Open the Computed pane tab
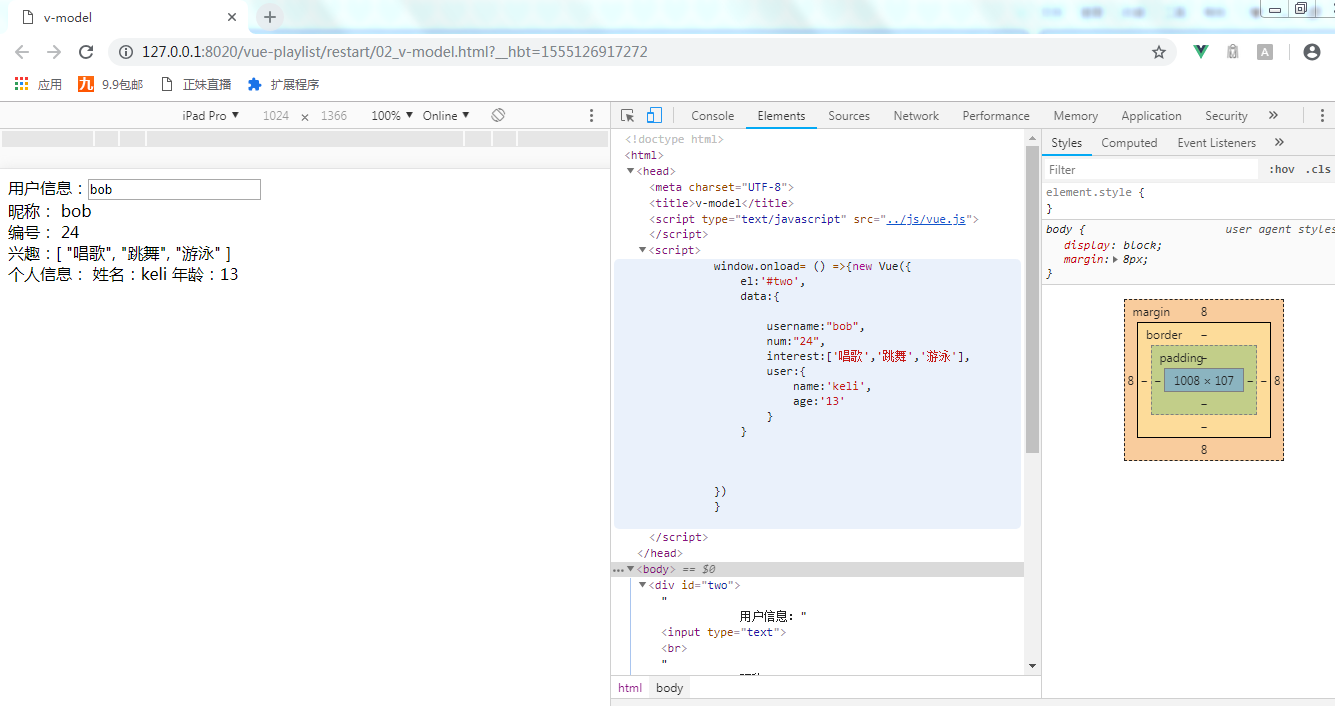 [1129, 143]
